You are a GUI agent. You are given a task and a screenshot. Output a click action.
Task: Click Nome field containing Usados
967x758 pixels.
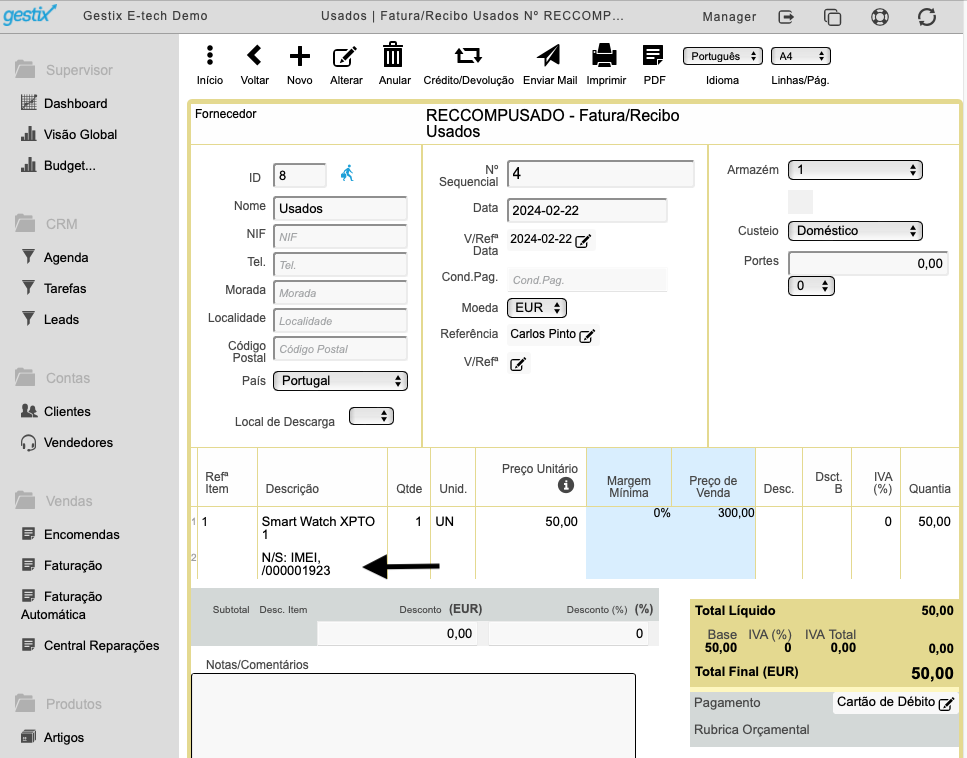tap(340, 208)
